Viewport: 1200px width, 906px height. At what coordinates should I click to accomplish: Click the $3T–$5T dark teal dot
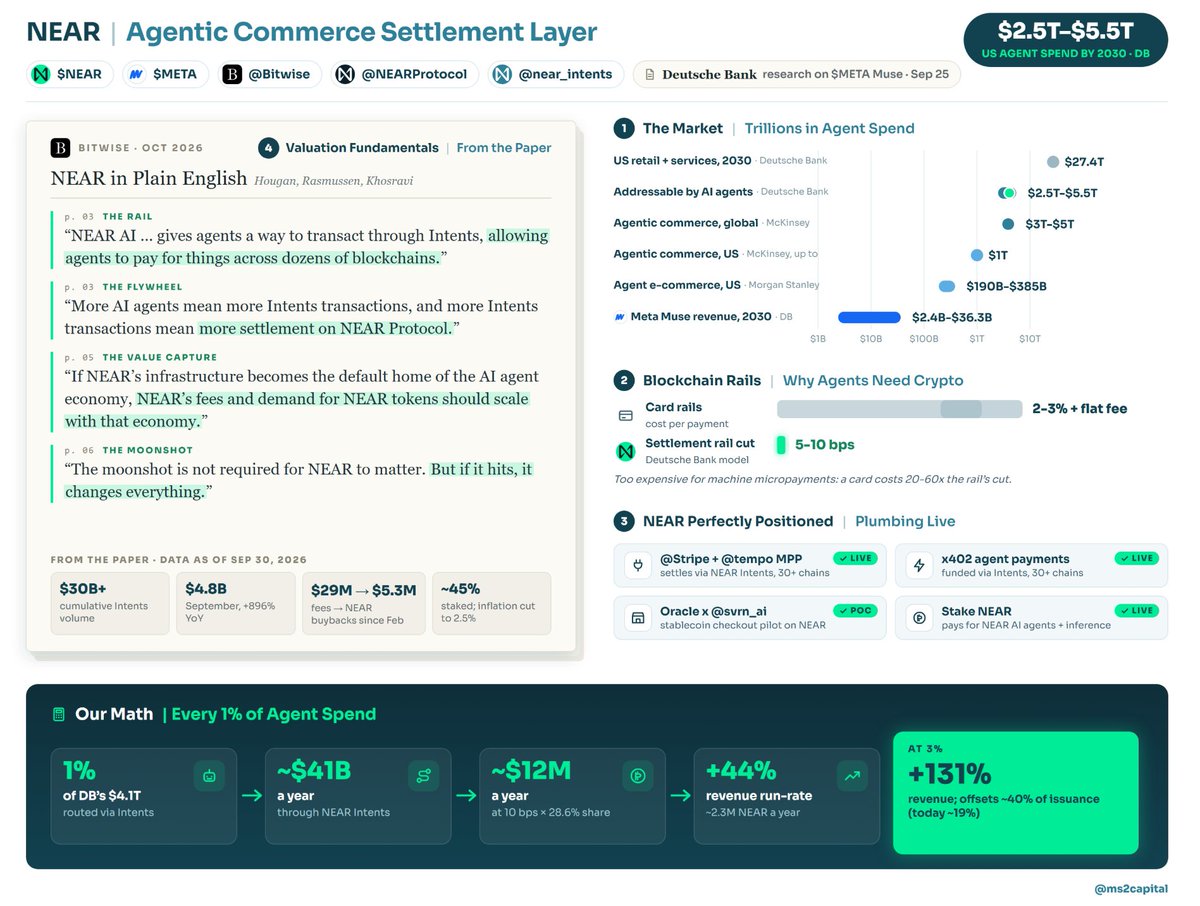[1008, 224]
